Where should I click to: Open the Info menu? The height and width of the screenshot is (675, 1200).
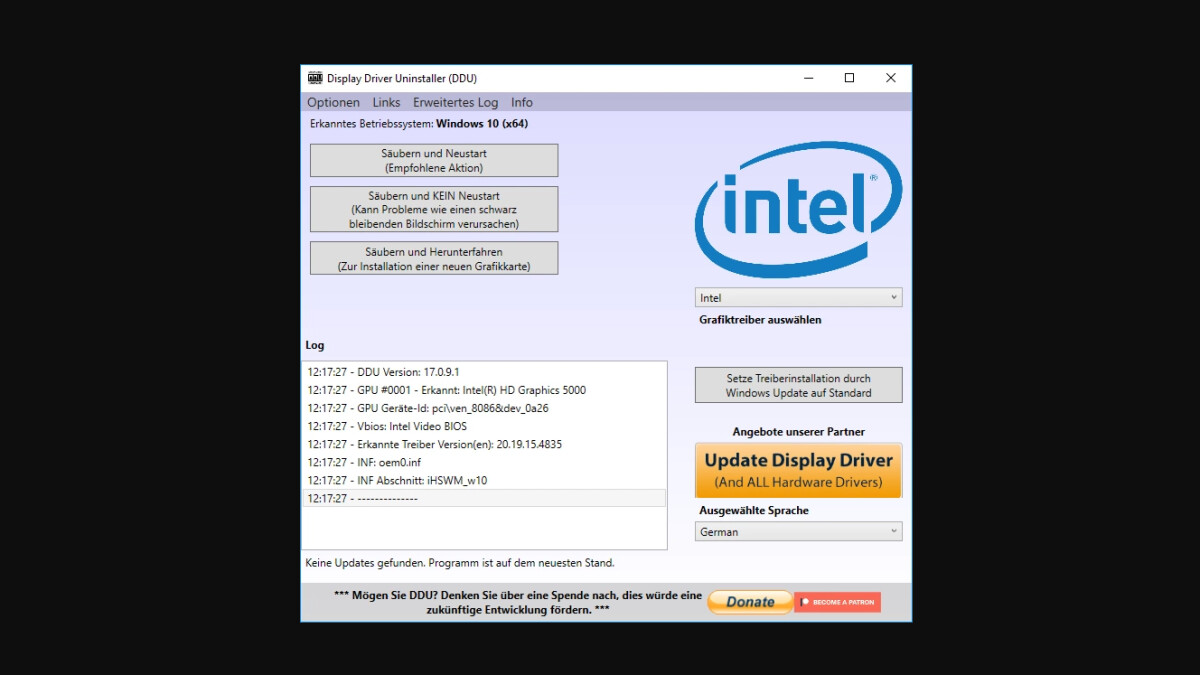click(522, 102)
